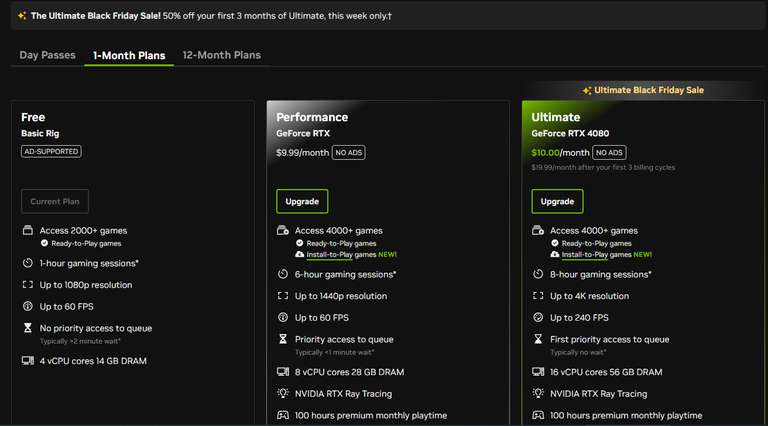Click the Performance plan heading
Screen dimensions: 768x426
pyautogui.click(x=312, y=118)
